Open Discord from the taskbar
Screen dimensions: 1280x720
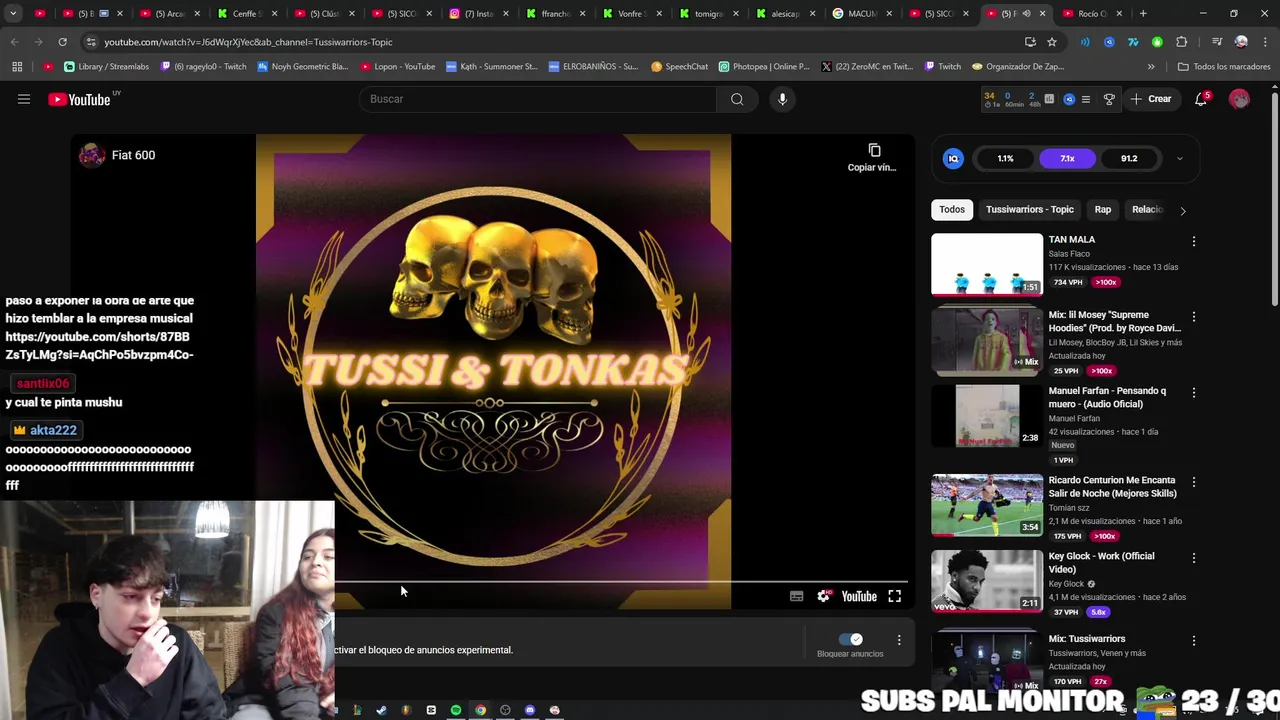click(530, 710)
